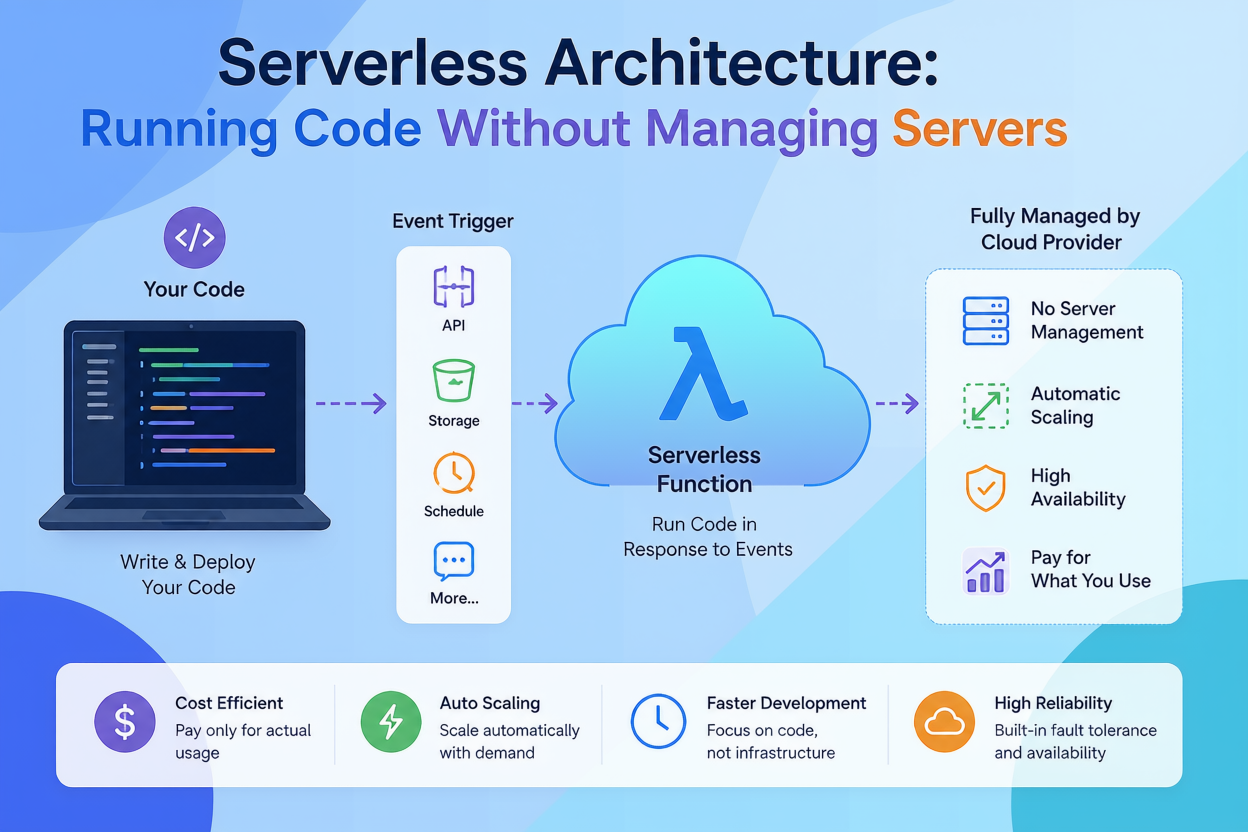Image resolution: width=1248 pixels, height=832 pixels.
Task: Click the 'Faster Development' heading
Action: coord(786,703)
